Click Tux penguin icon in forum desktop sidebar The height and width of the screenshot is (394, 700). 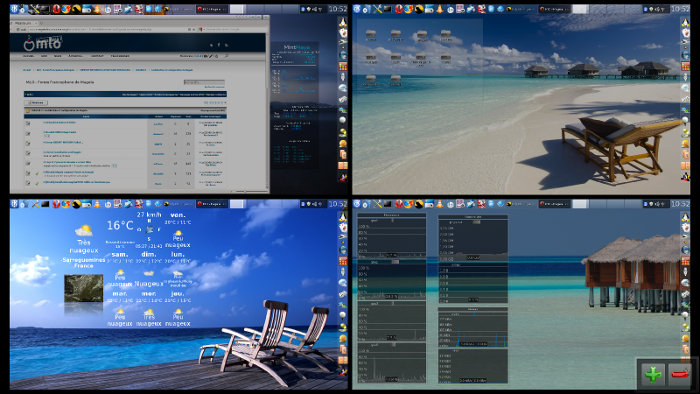[x=342, y=22]
